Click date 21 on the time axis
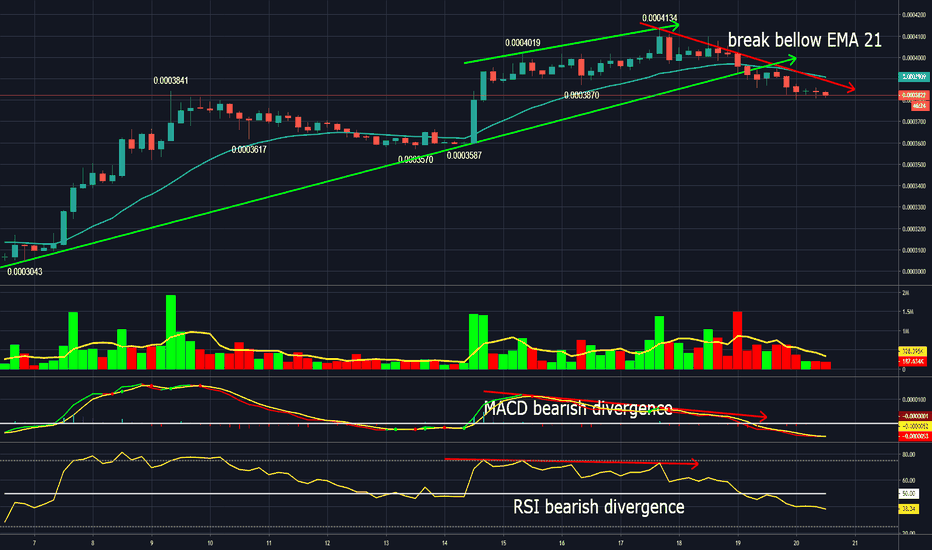 [855, 543]
